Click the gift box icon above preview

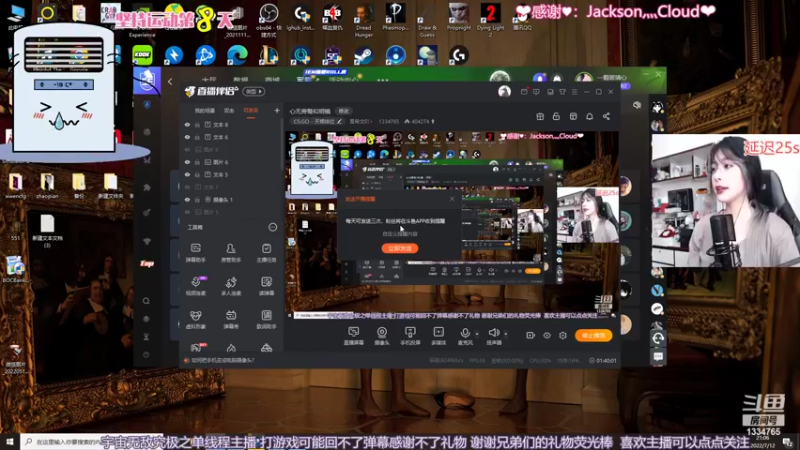(540, 116)
